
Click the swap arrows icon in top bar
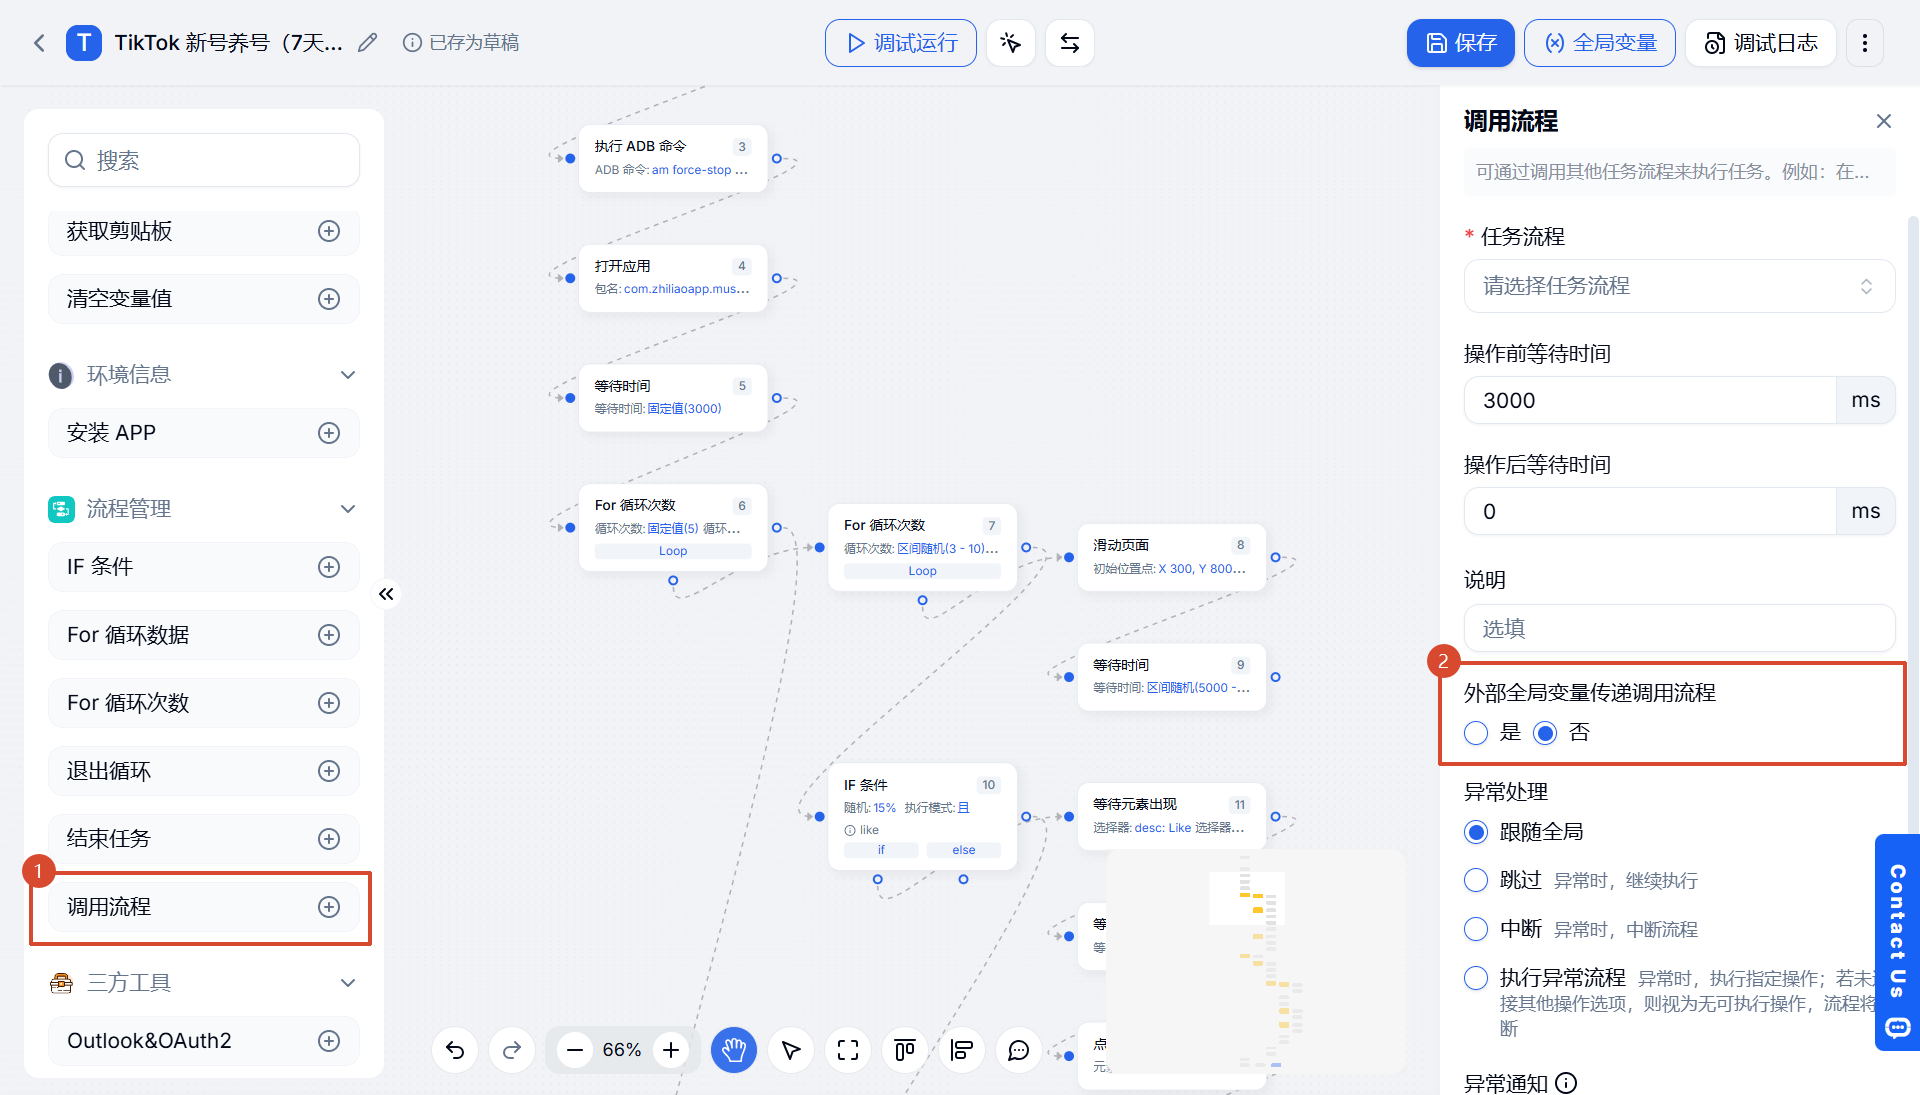[x=1070, y=43]
